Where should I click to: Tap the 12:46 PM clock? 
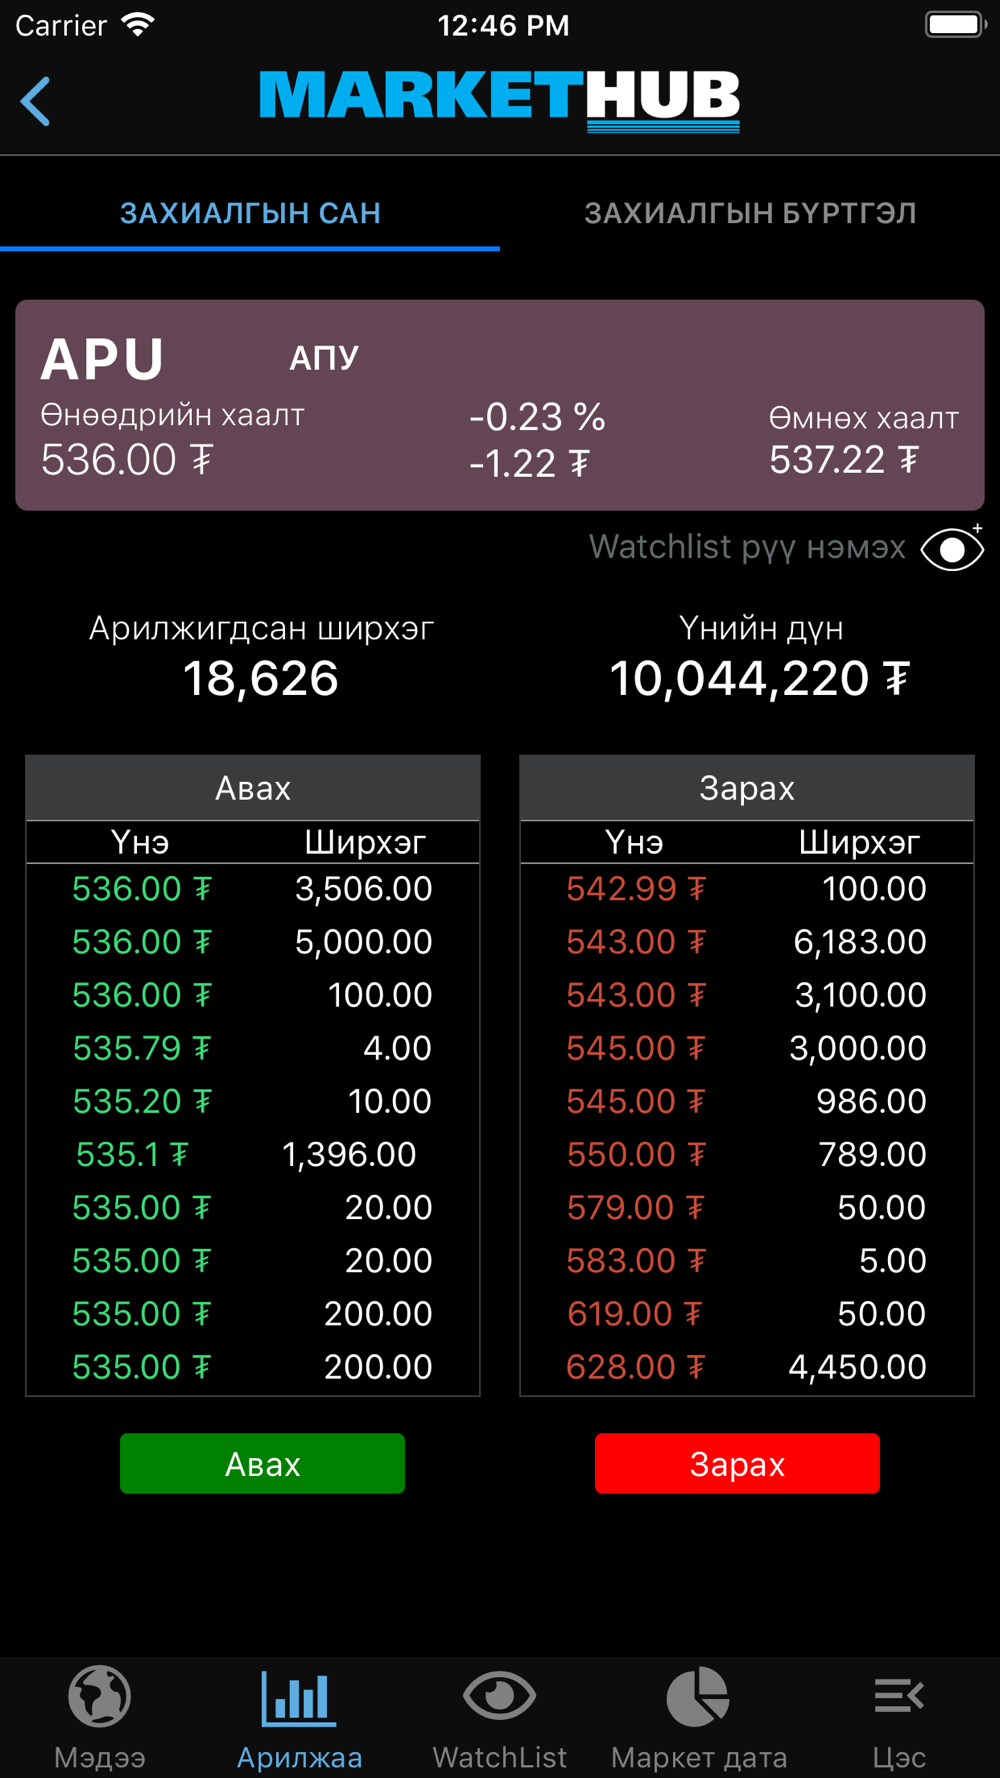click(x=503, y=25)
